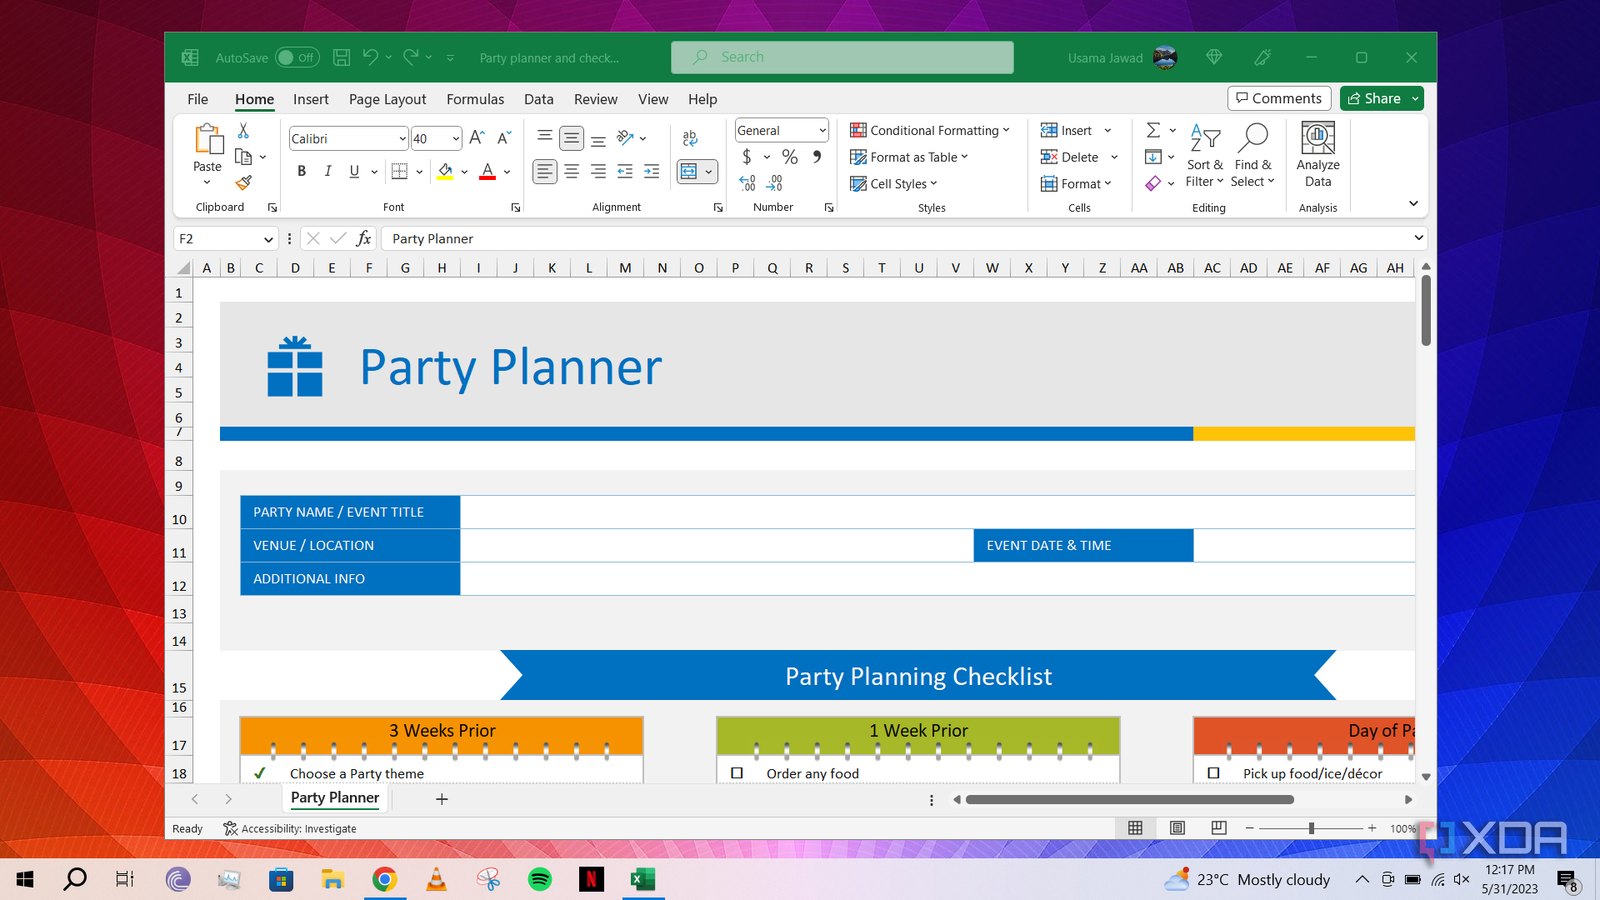Open Cell Styles gallery
This screenshot has height=900, width=1600.
point(895,183)
